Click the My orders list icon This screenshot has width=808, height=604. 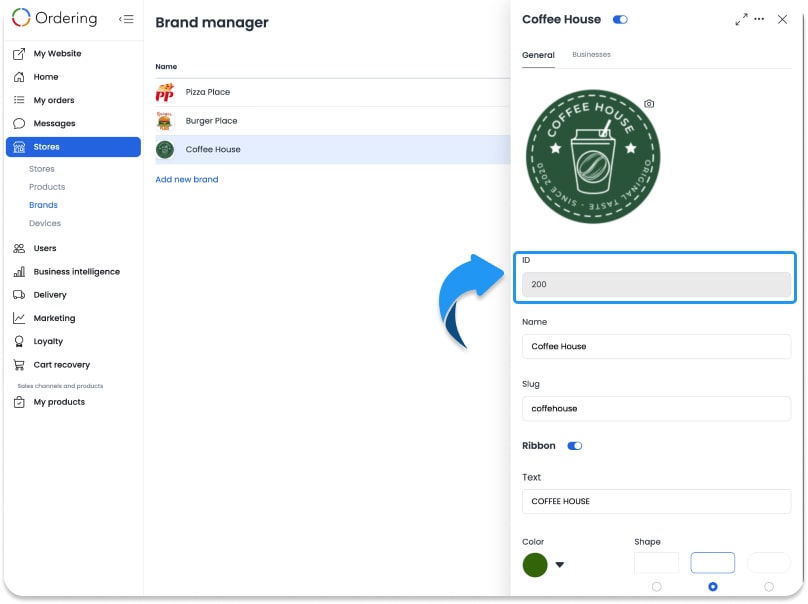[x=19, y=100]
